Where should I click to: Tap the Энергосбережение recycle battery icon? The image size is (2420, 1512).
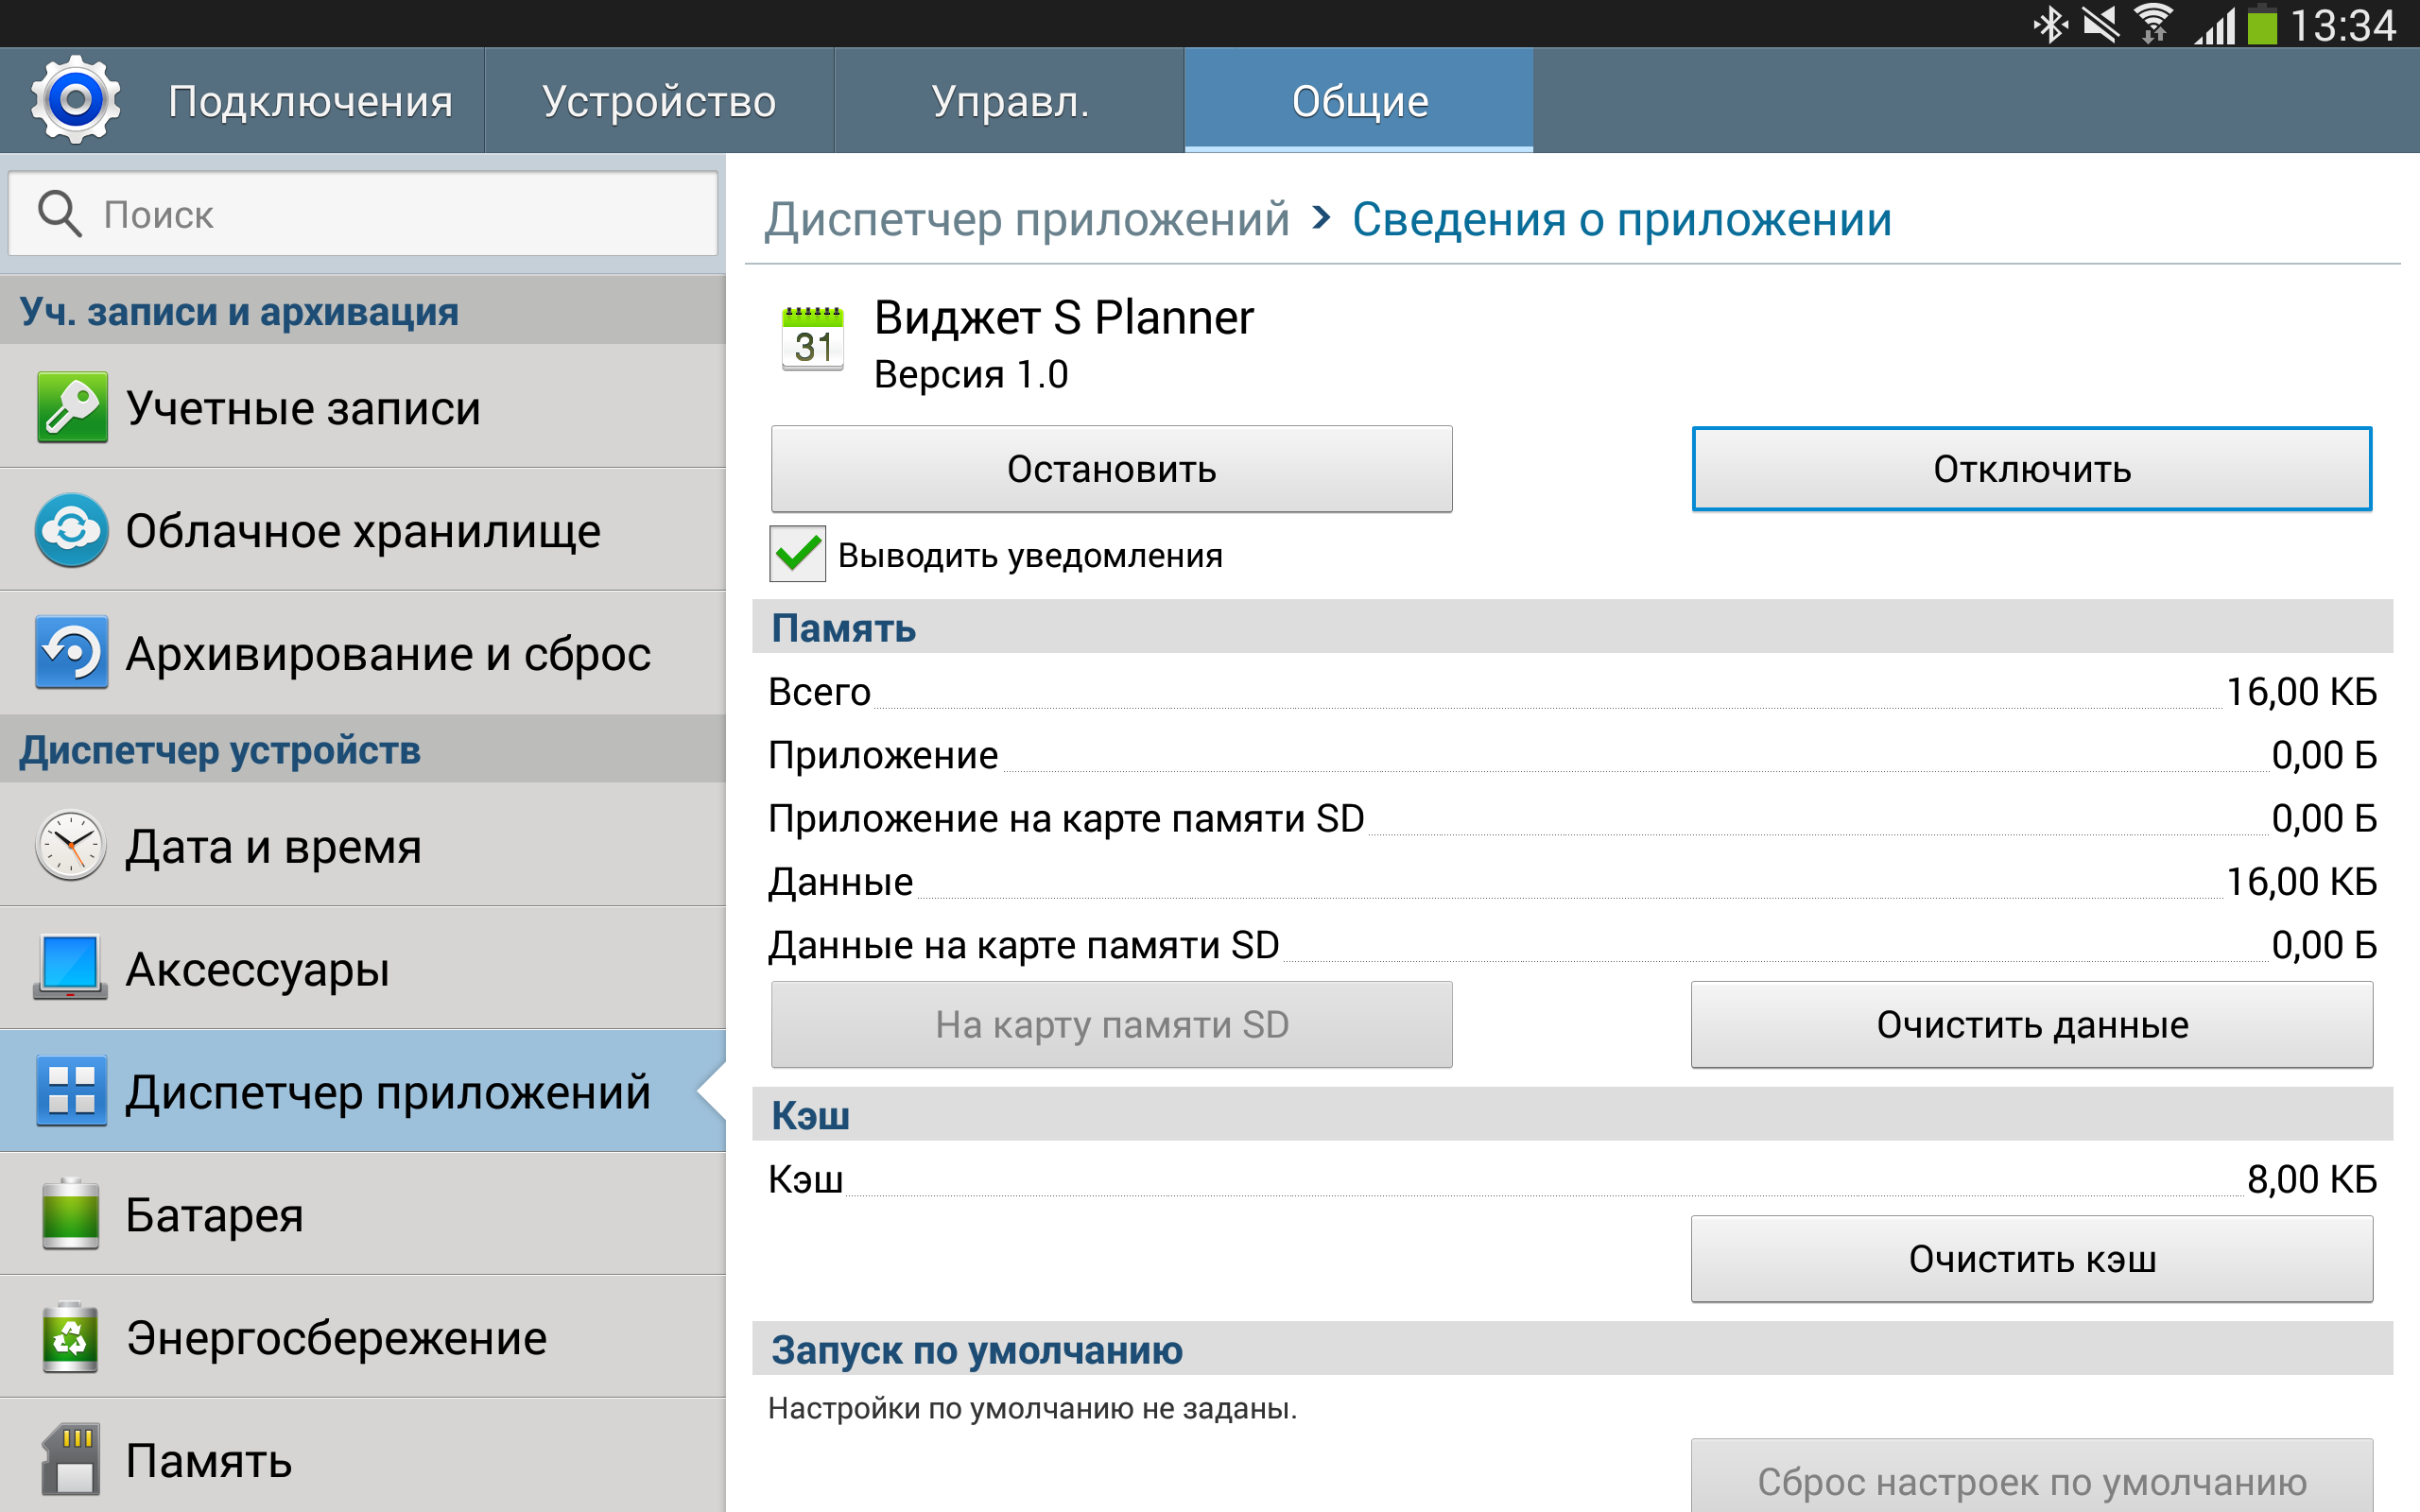click(x=70, y=1337)
